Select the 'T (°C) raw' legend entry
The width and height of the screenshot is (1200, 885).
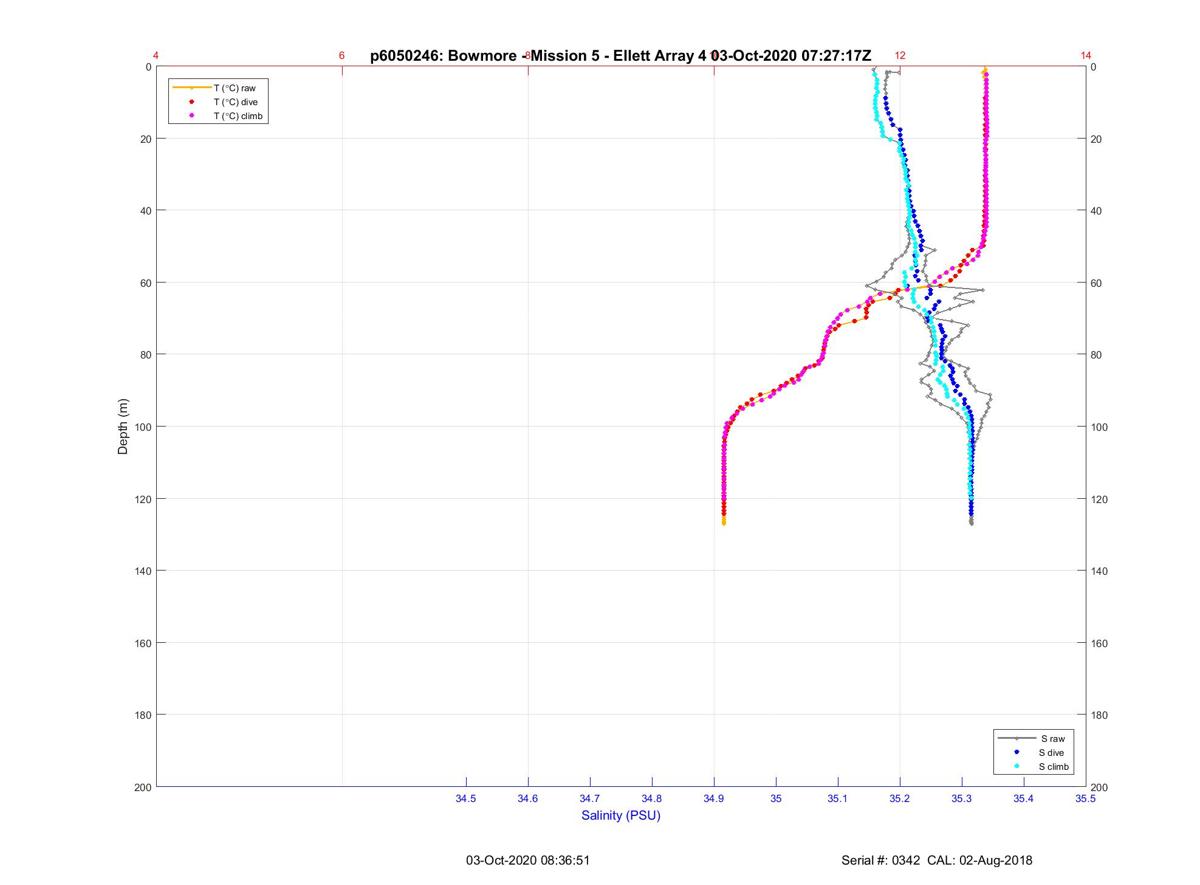pos(220,88)
